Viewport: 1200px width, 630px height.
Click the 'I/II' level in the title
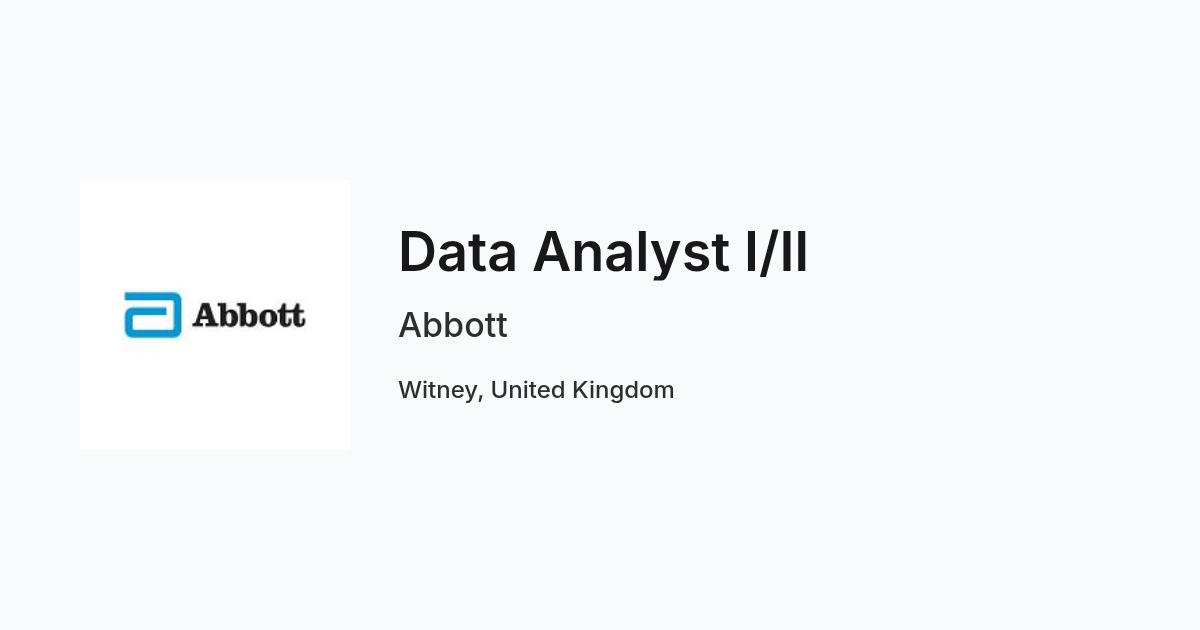coord(777,251)
